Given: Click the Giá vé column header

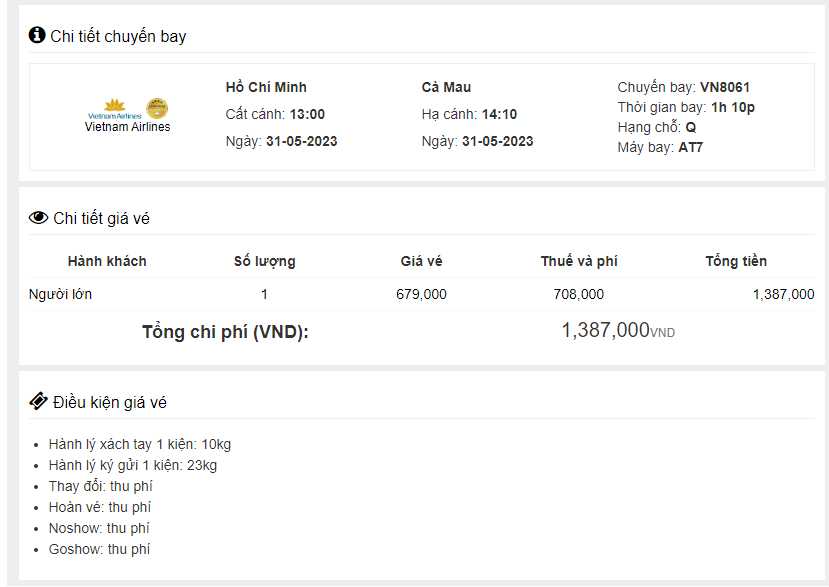Looking at the screenshot, I should tap(421, 261).
